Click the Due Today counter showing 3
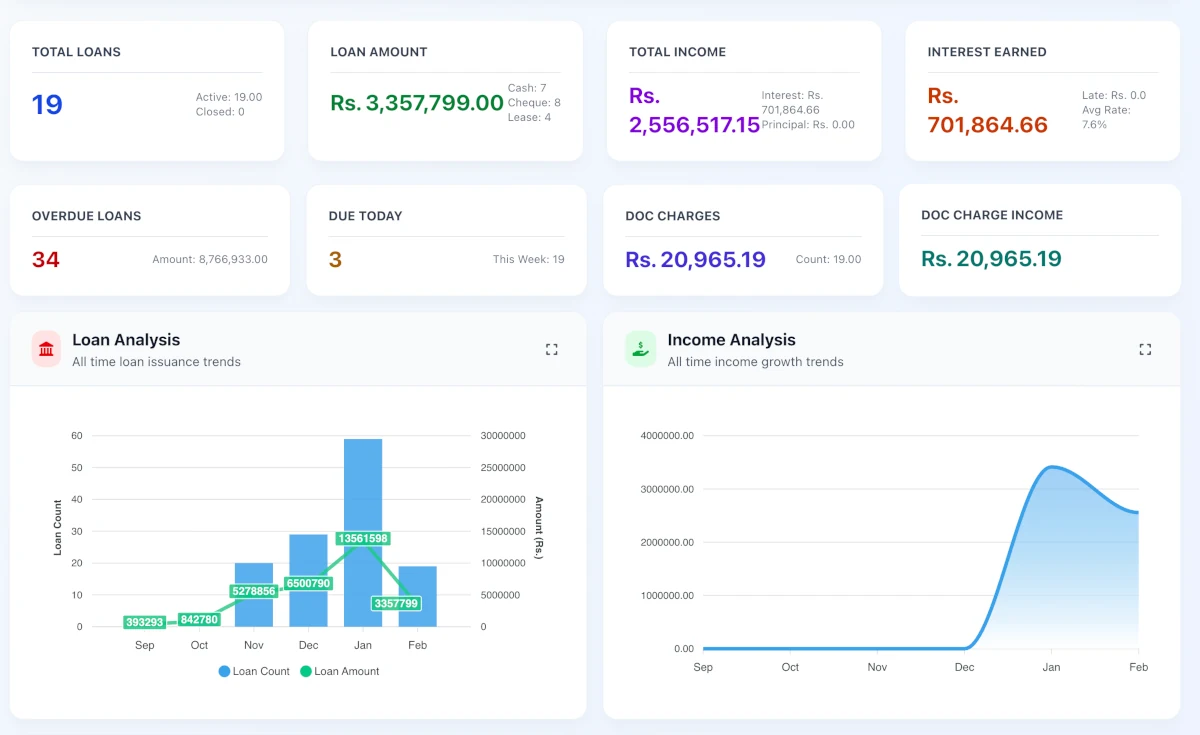Screen dimensions: 1200x735 click(x=333, y=259)
